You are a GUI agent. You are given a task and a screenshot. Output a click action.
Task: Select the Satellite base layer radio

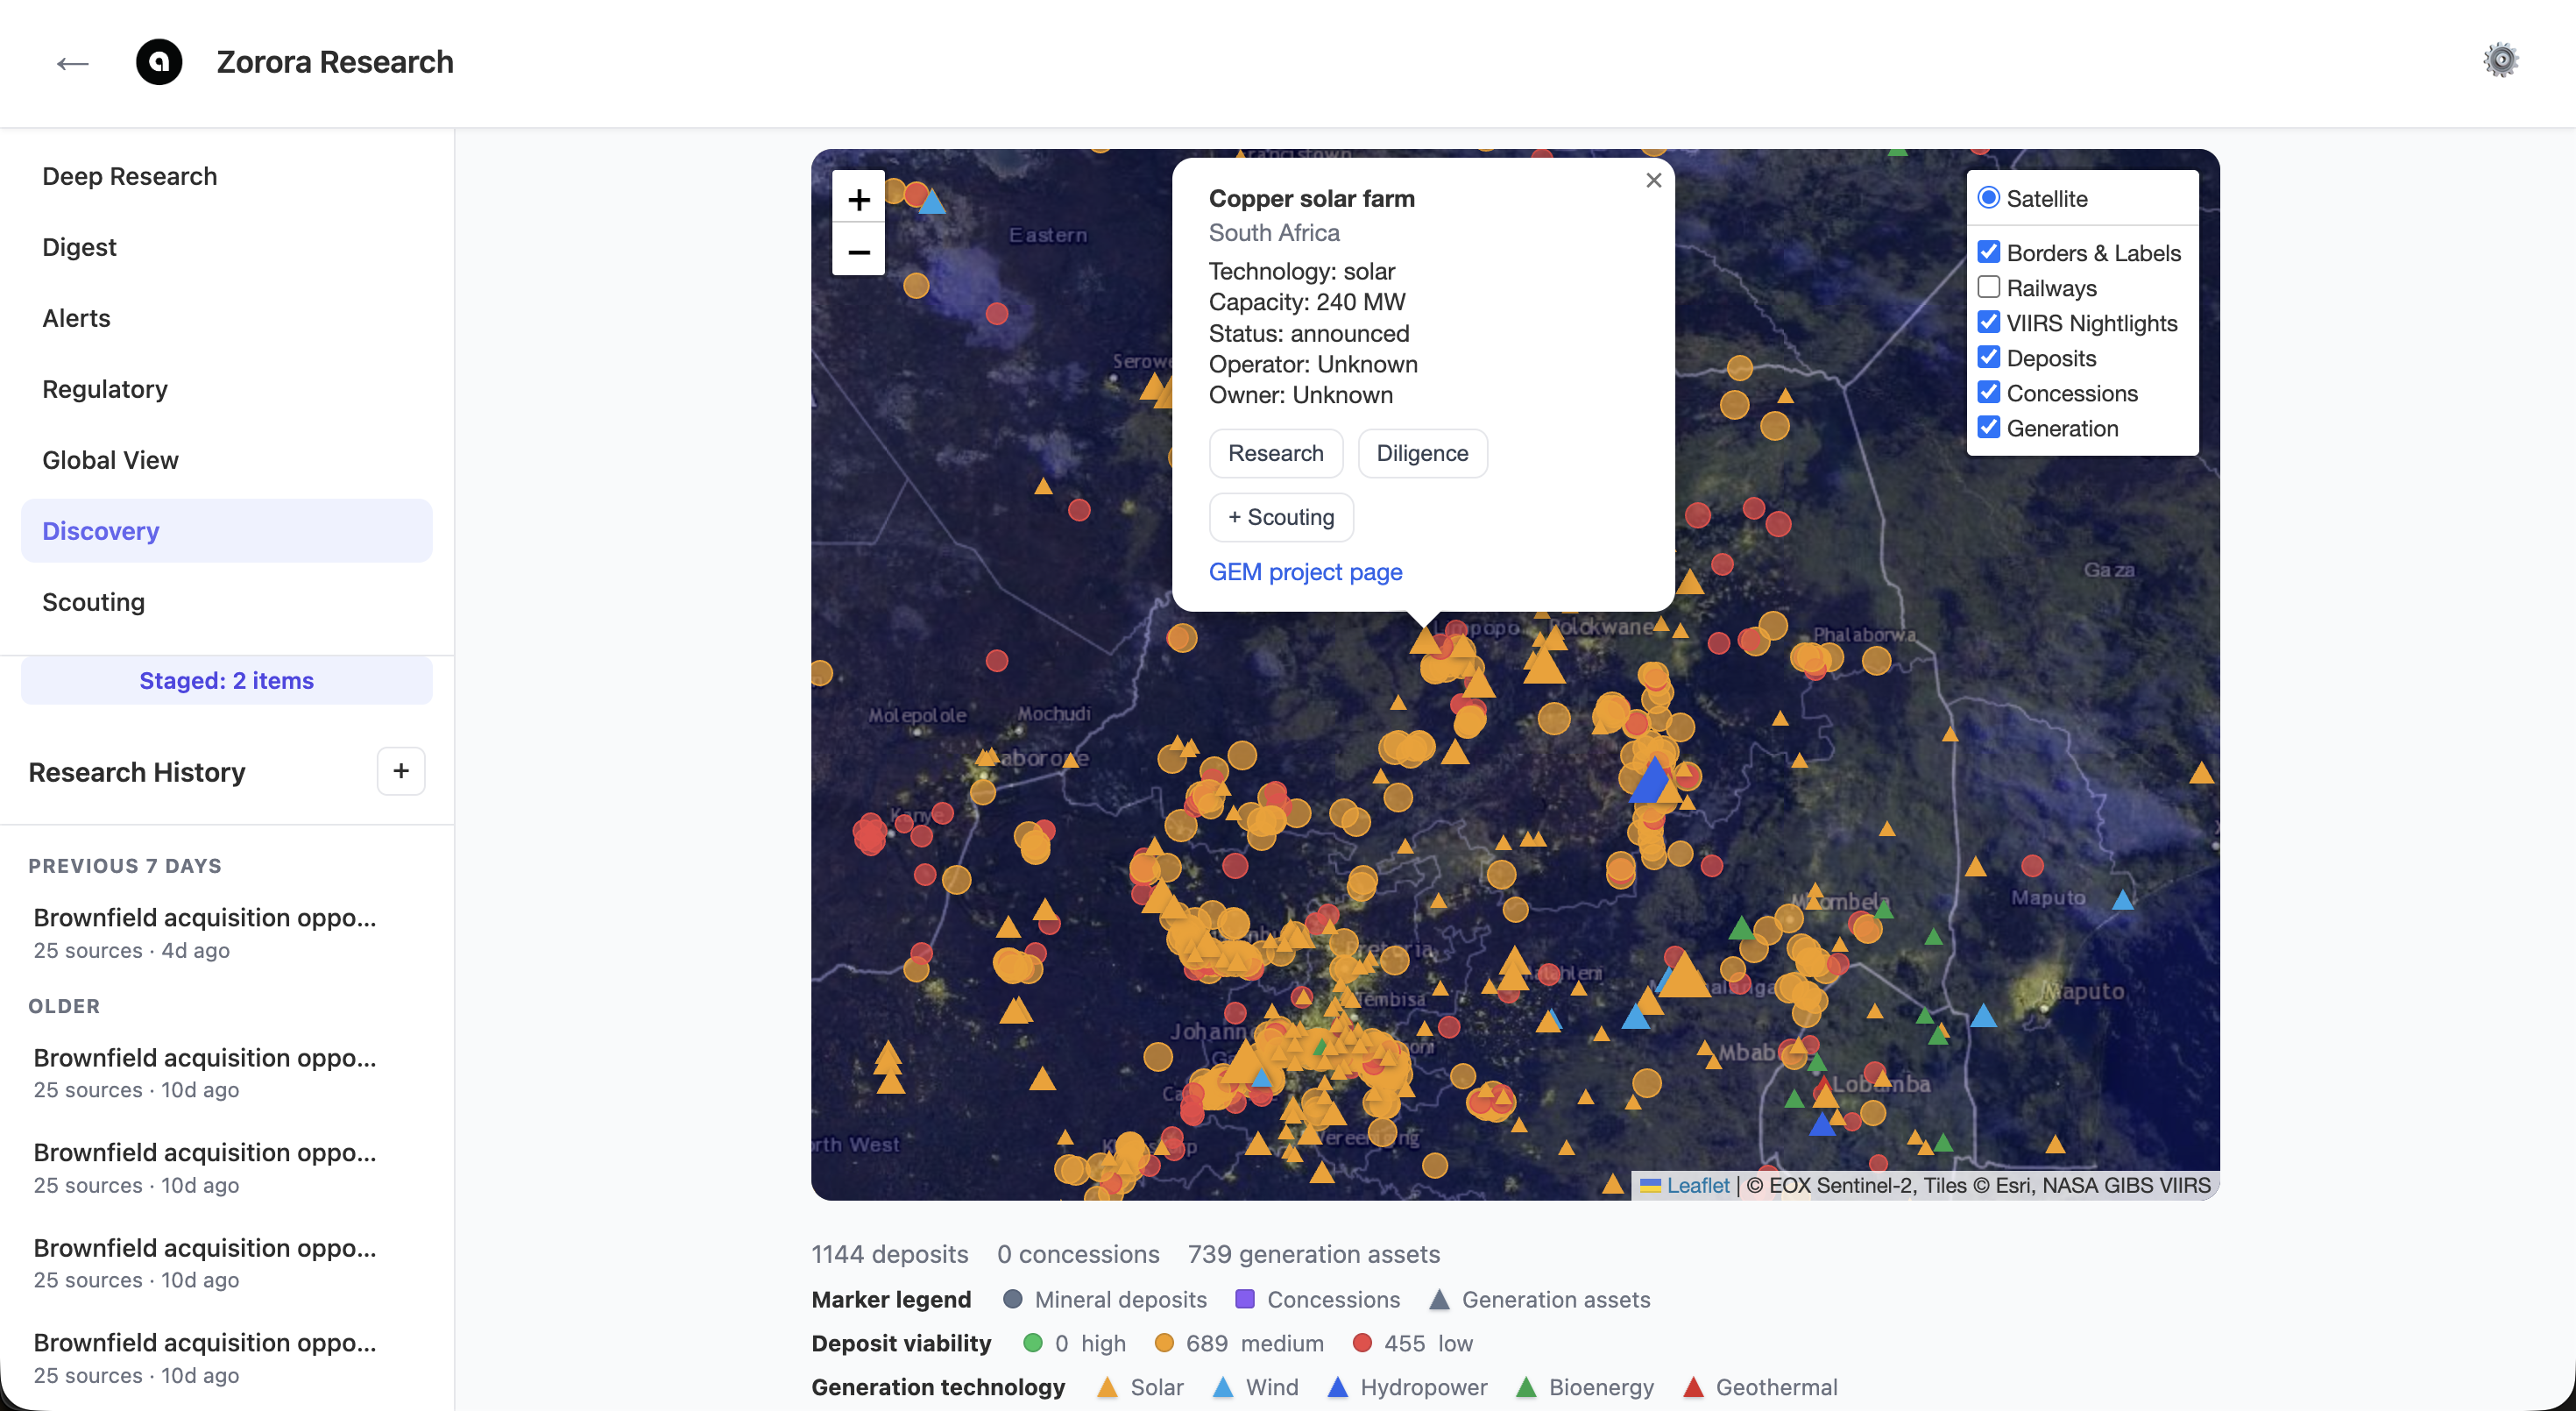click(x=1989, y=198)
